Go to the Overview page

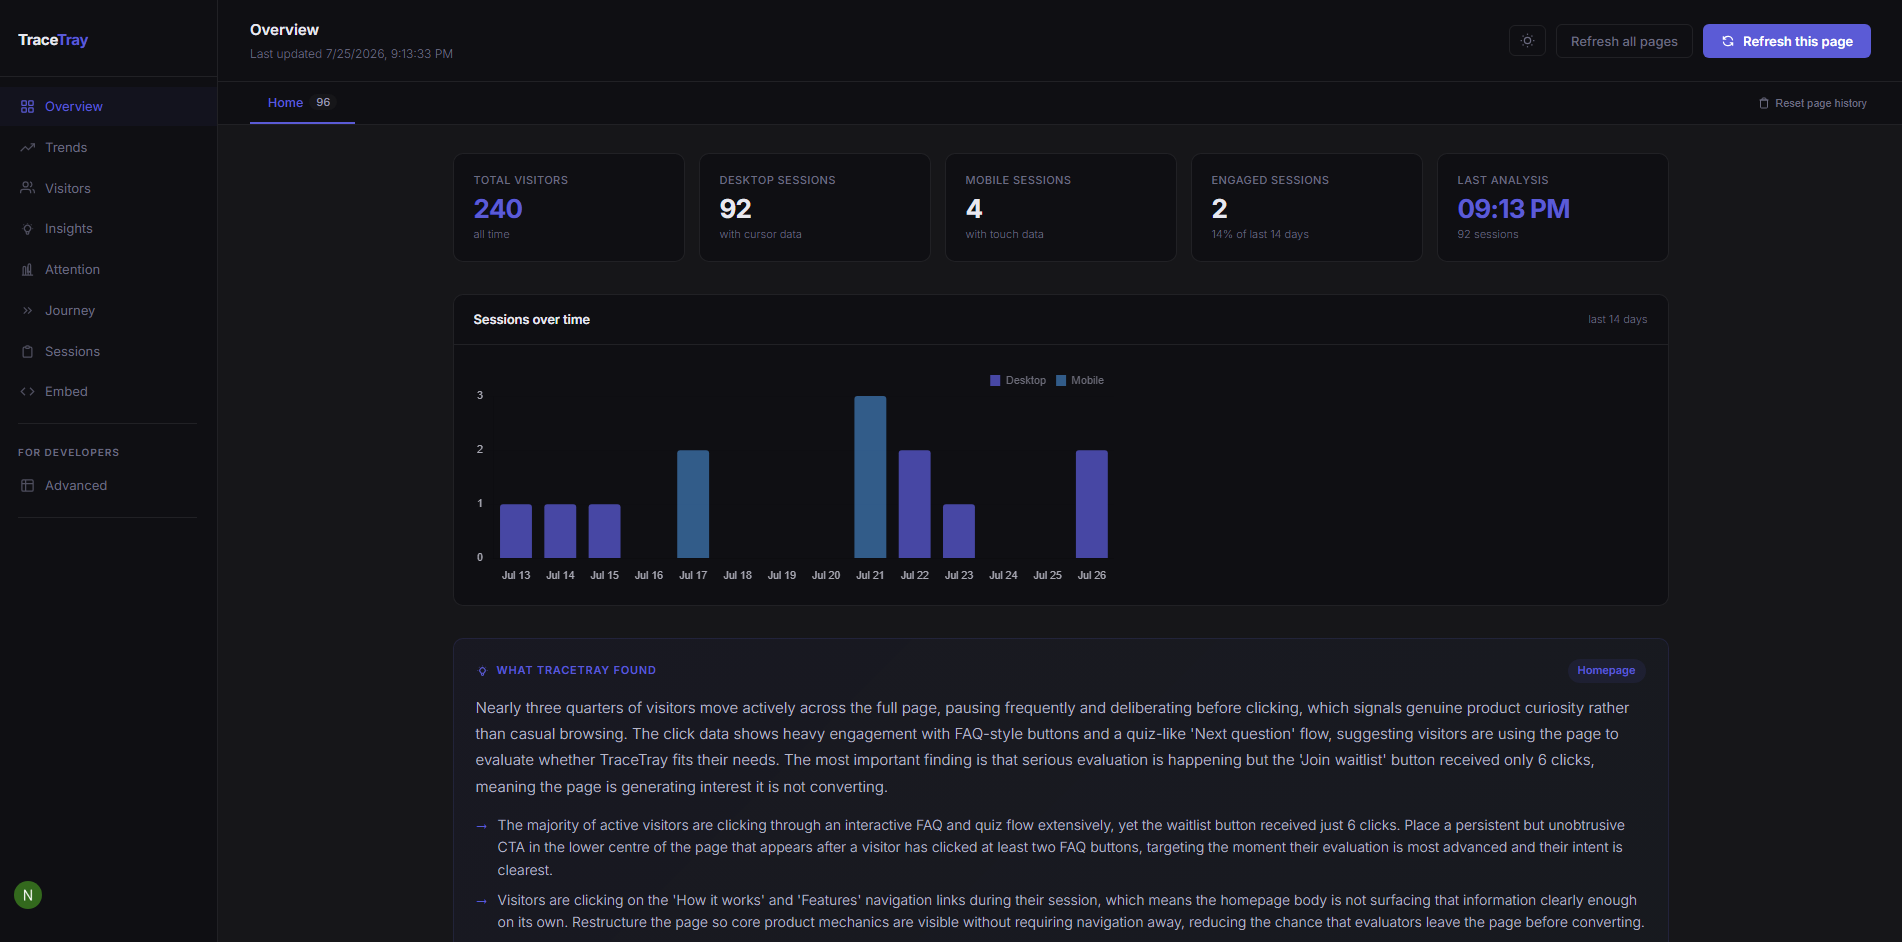pos(108,107)
